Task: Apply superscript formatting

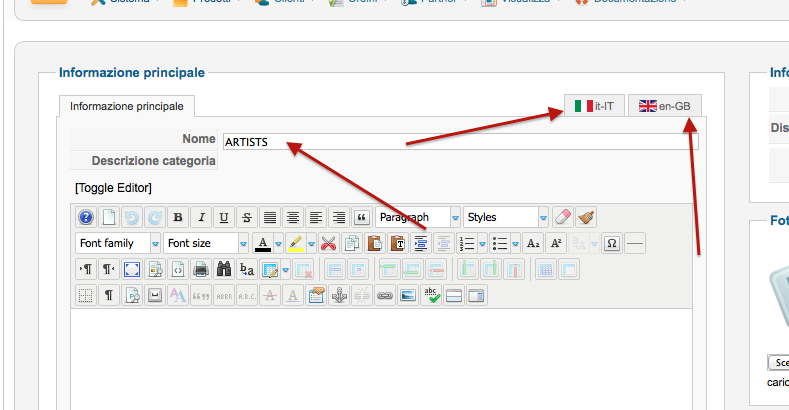Action: tap(556, 243)
